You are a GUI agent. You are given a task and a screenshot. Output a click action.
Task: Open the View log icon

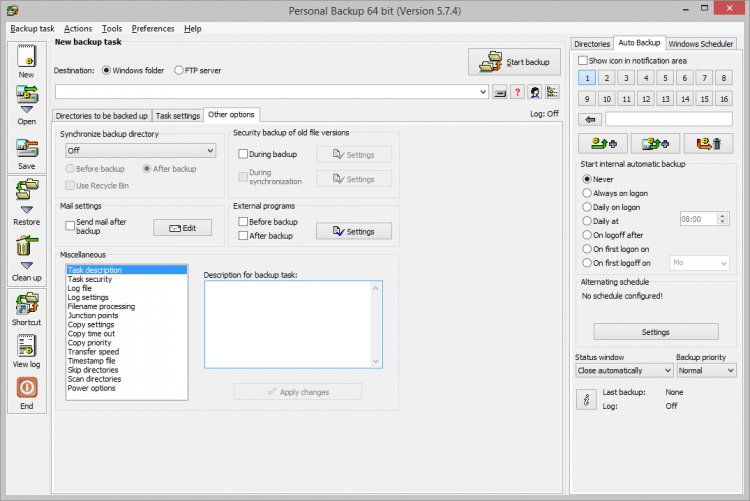27,345
